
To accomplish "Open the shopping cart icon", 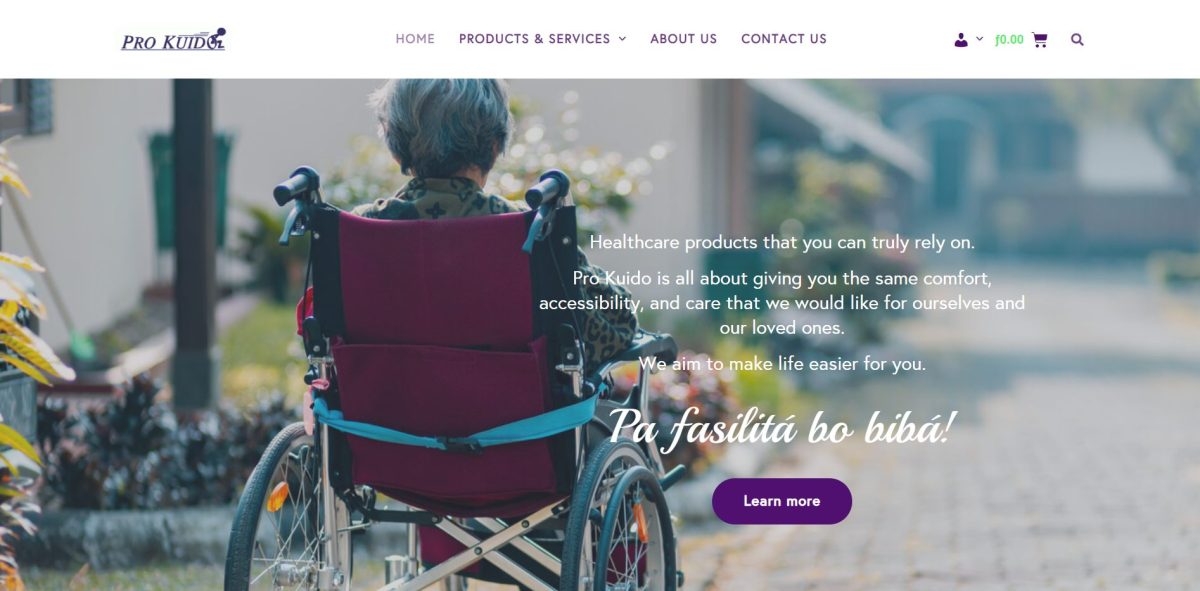I will point(1040,40).
